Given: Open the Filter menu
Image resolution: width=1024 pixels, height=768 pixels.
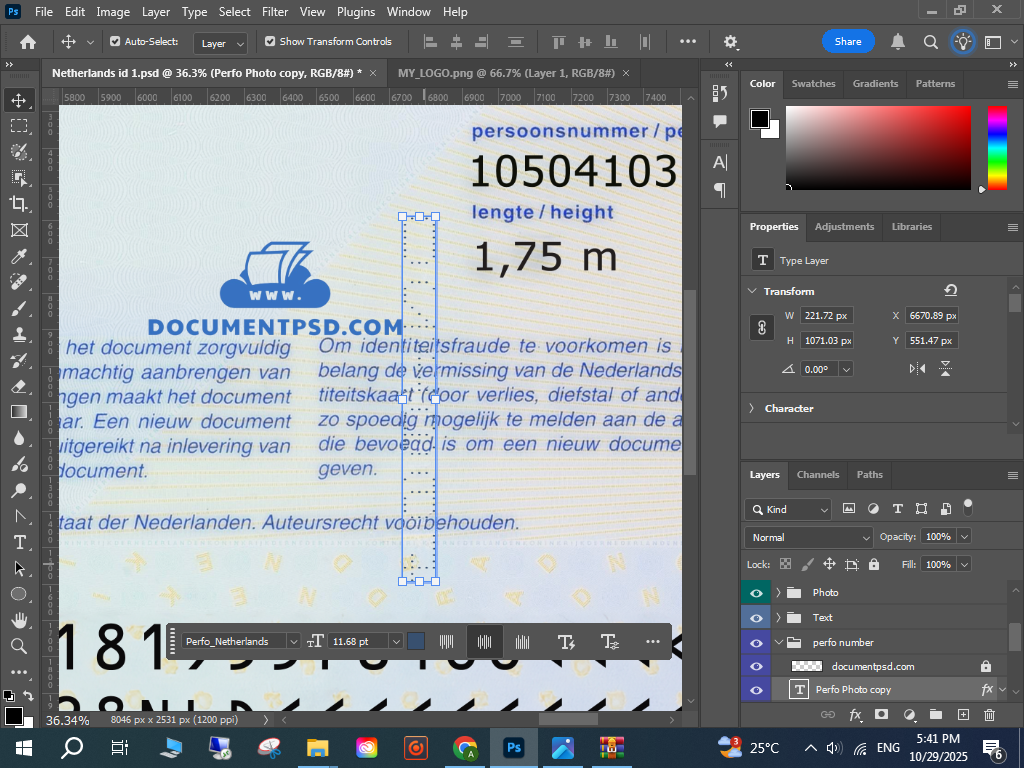Looking at the screenshot, I should coord(274,12).
